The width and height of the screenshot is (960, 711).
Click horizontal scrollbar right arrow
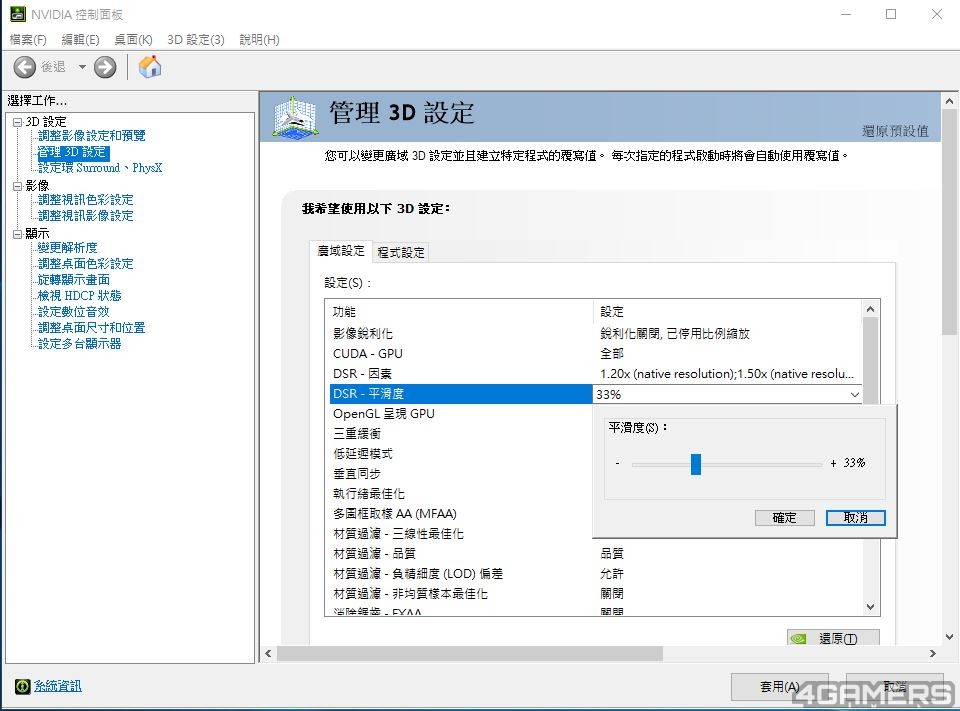point(933,653)
